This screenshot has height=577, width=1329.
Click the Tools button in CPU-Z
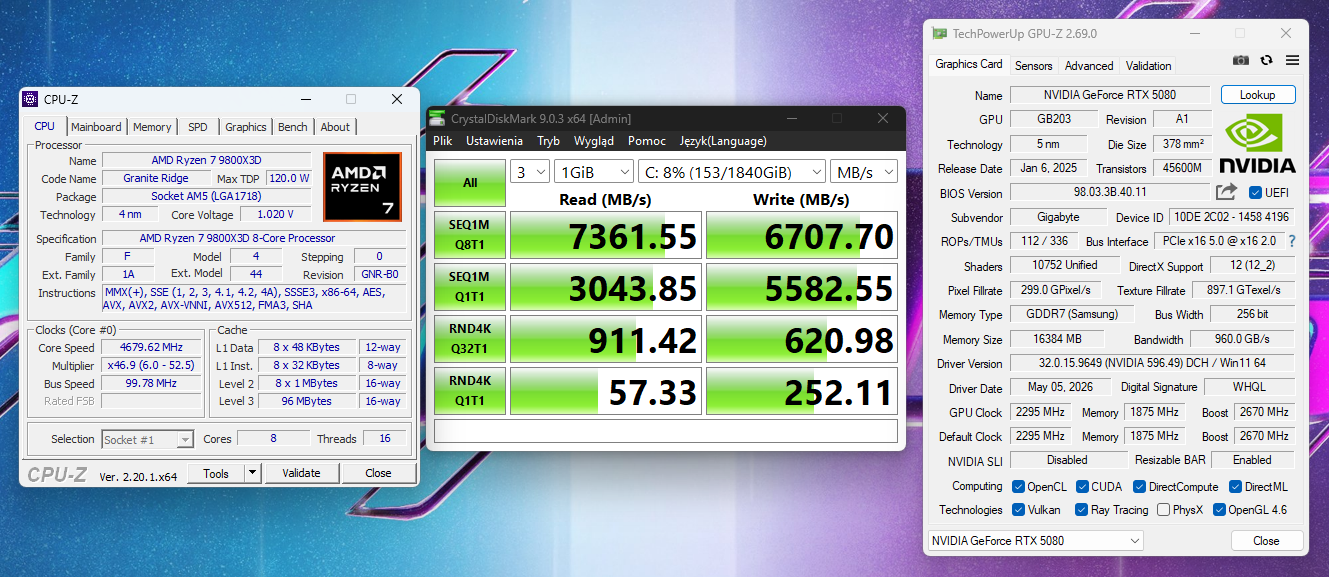pos(216,473)
